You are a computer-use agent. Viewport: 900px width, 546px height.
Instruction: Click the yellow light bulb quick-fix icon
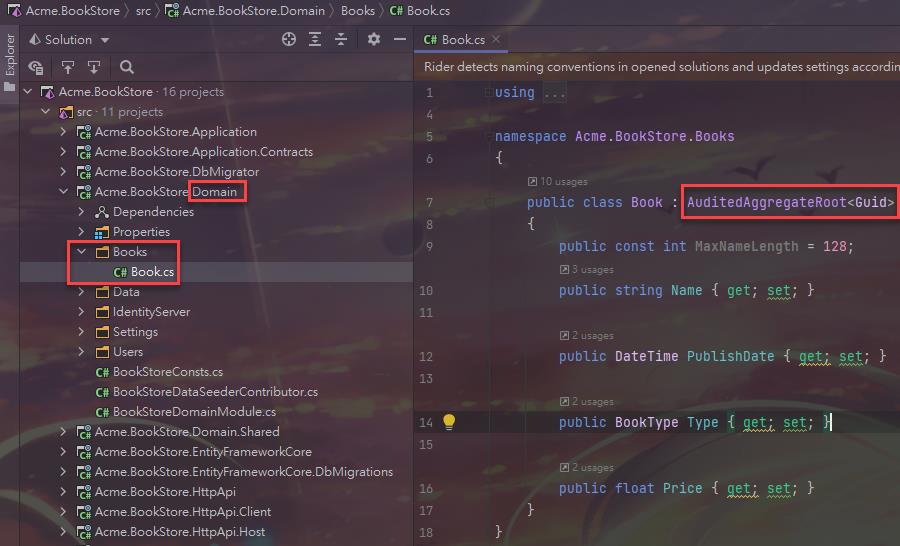point(449,422)
